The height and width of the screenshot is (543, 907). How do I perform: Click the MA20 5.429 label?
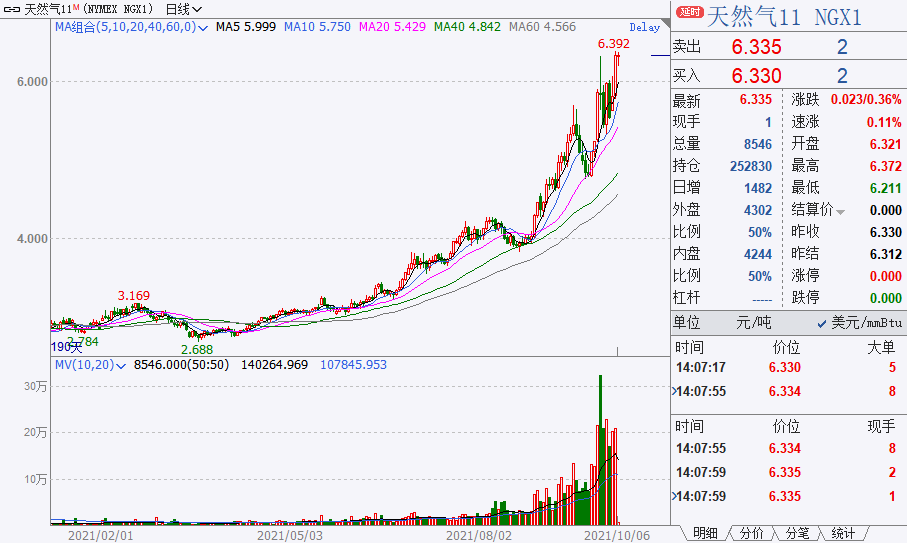click(392, 27)
